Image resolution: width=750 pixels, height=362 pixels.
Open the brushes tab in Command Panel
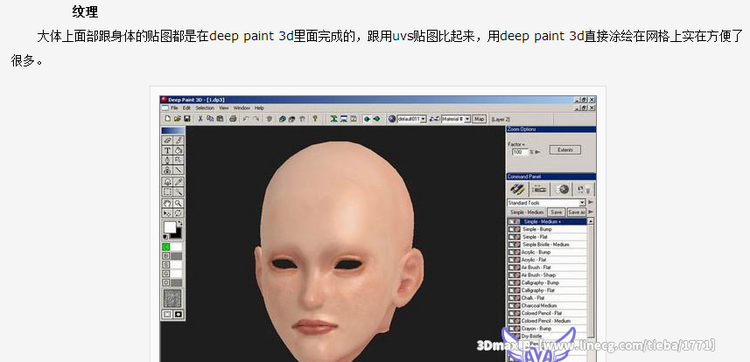tap(518, 189)
